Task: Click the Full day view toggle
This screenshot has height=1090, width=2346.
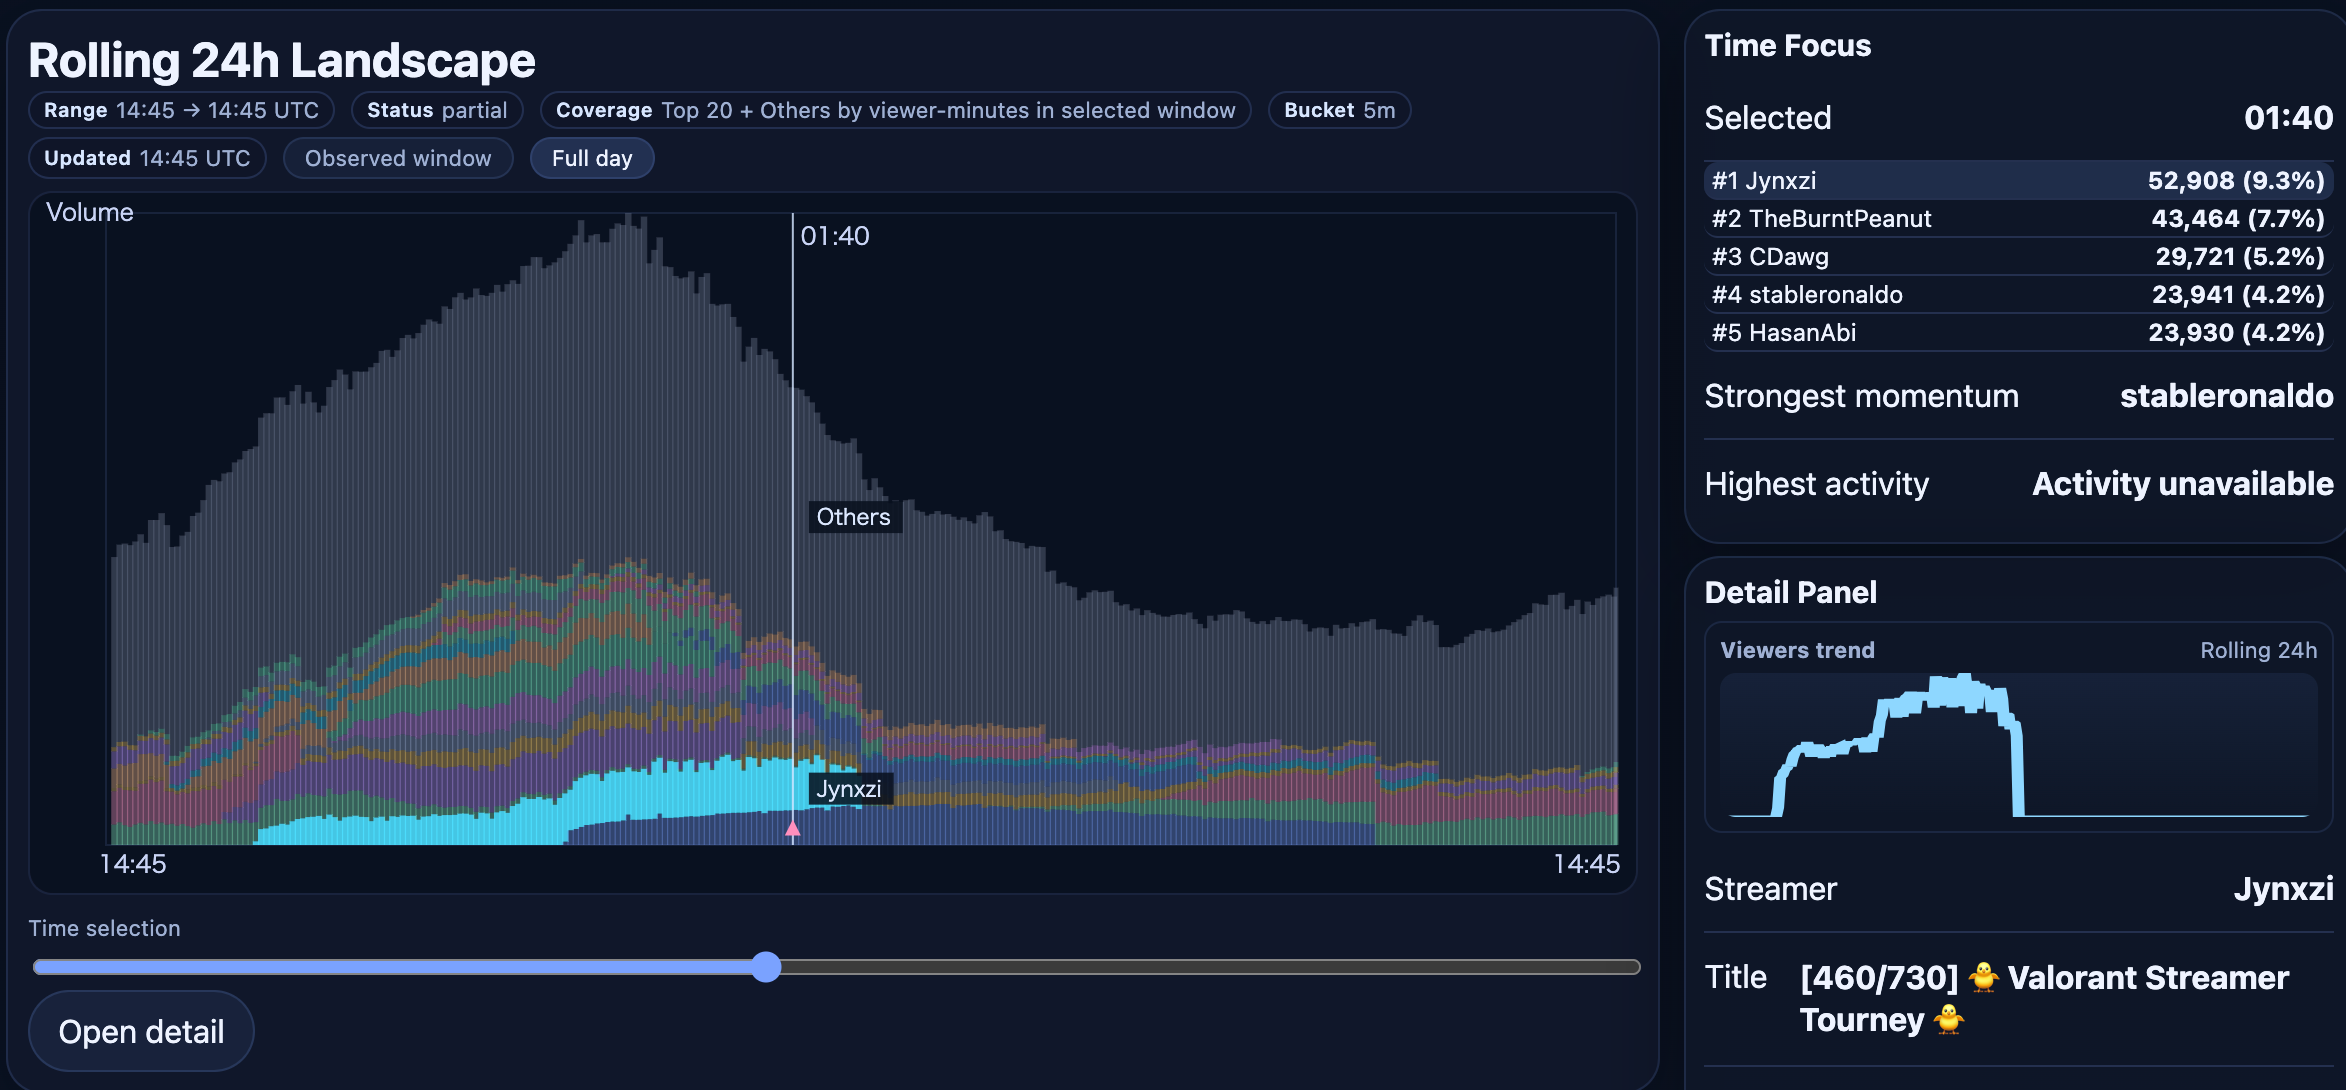Action: (592, 159)
